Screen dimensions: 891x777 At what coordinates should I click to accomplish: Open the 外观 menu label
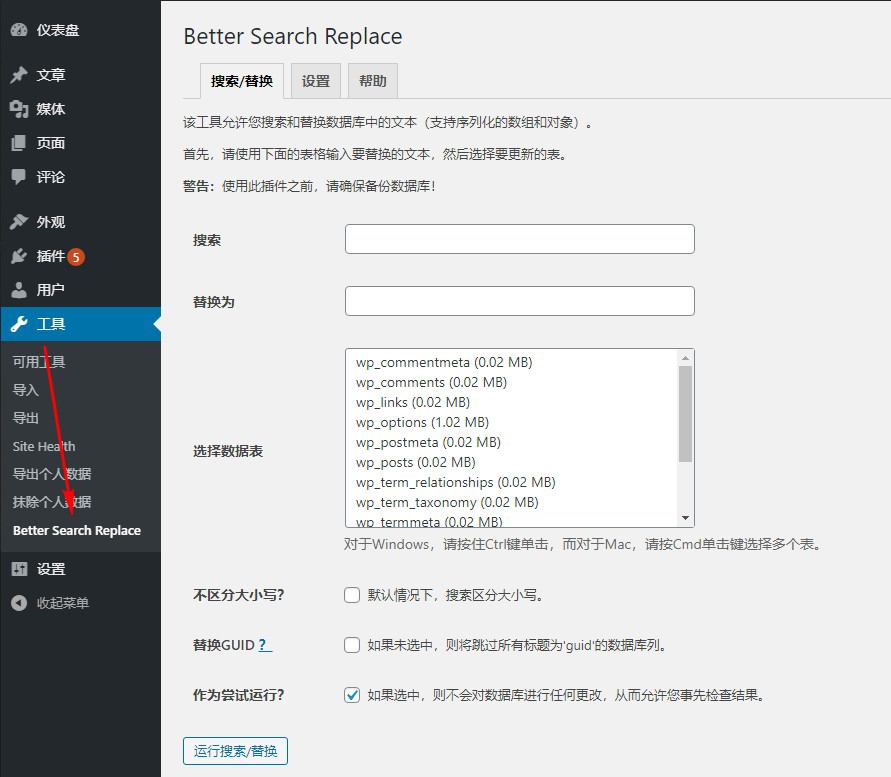point(51,222)
